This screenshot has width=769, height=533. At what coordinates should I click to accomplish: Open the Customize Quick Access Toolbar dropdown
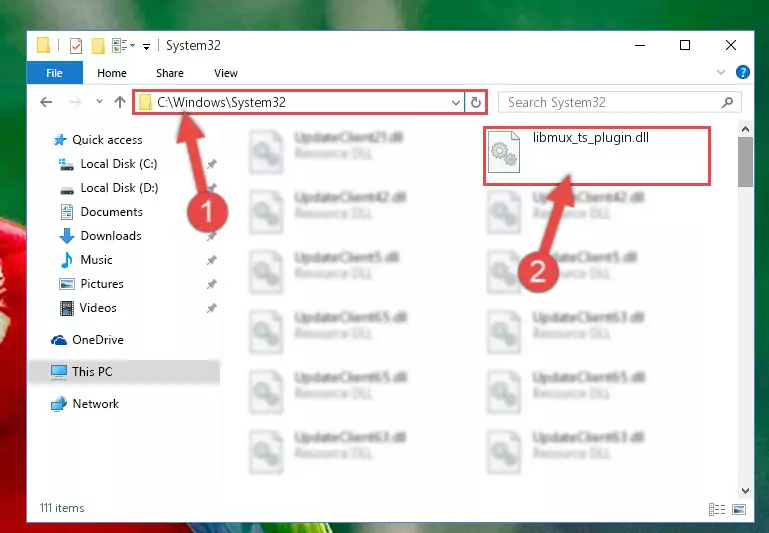pyautogui.click(x=146, y=47)
